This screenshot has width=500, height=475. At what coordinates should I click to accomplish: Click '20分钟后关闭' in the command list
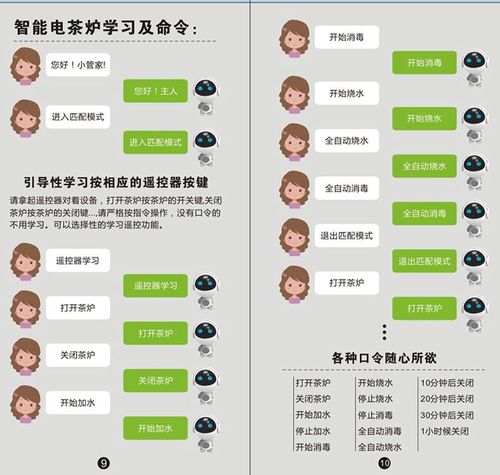(447, 399)
